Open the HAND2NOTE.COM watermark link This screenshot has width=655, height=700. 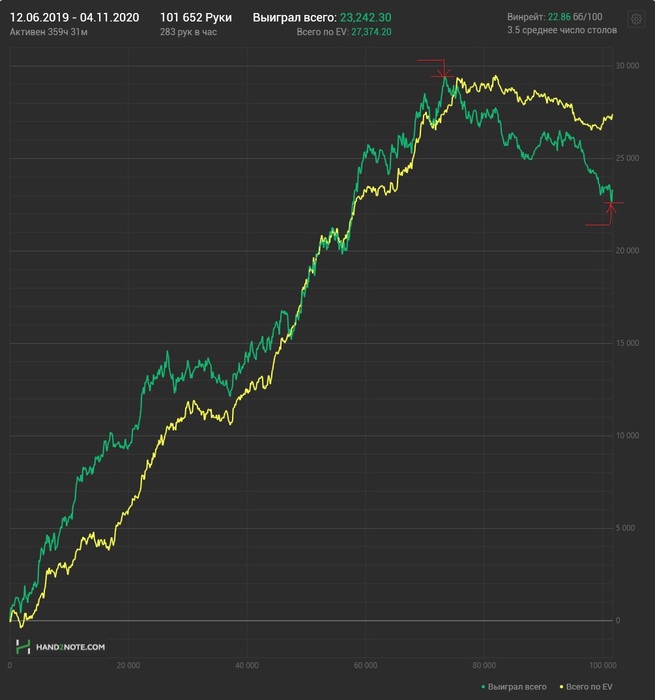(70, 647)
